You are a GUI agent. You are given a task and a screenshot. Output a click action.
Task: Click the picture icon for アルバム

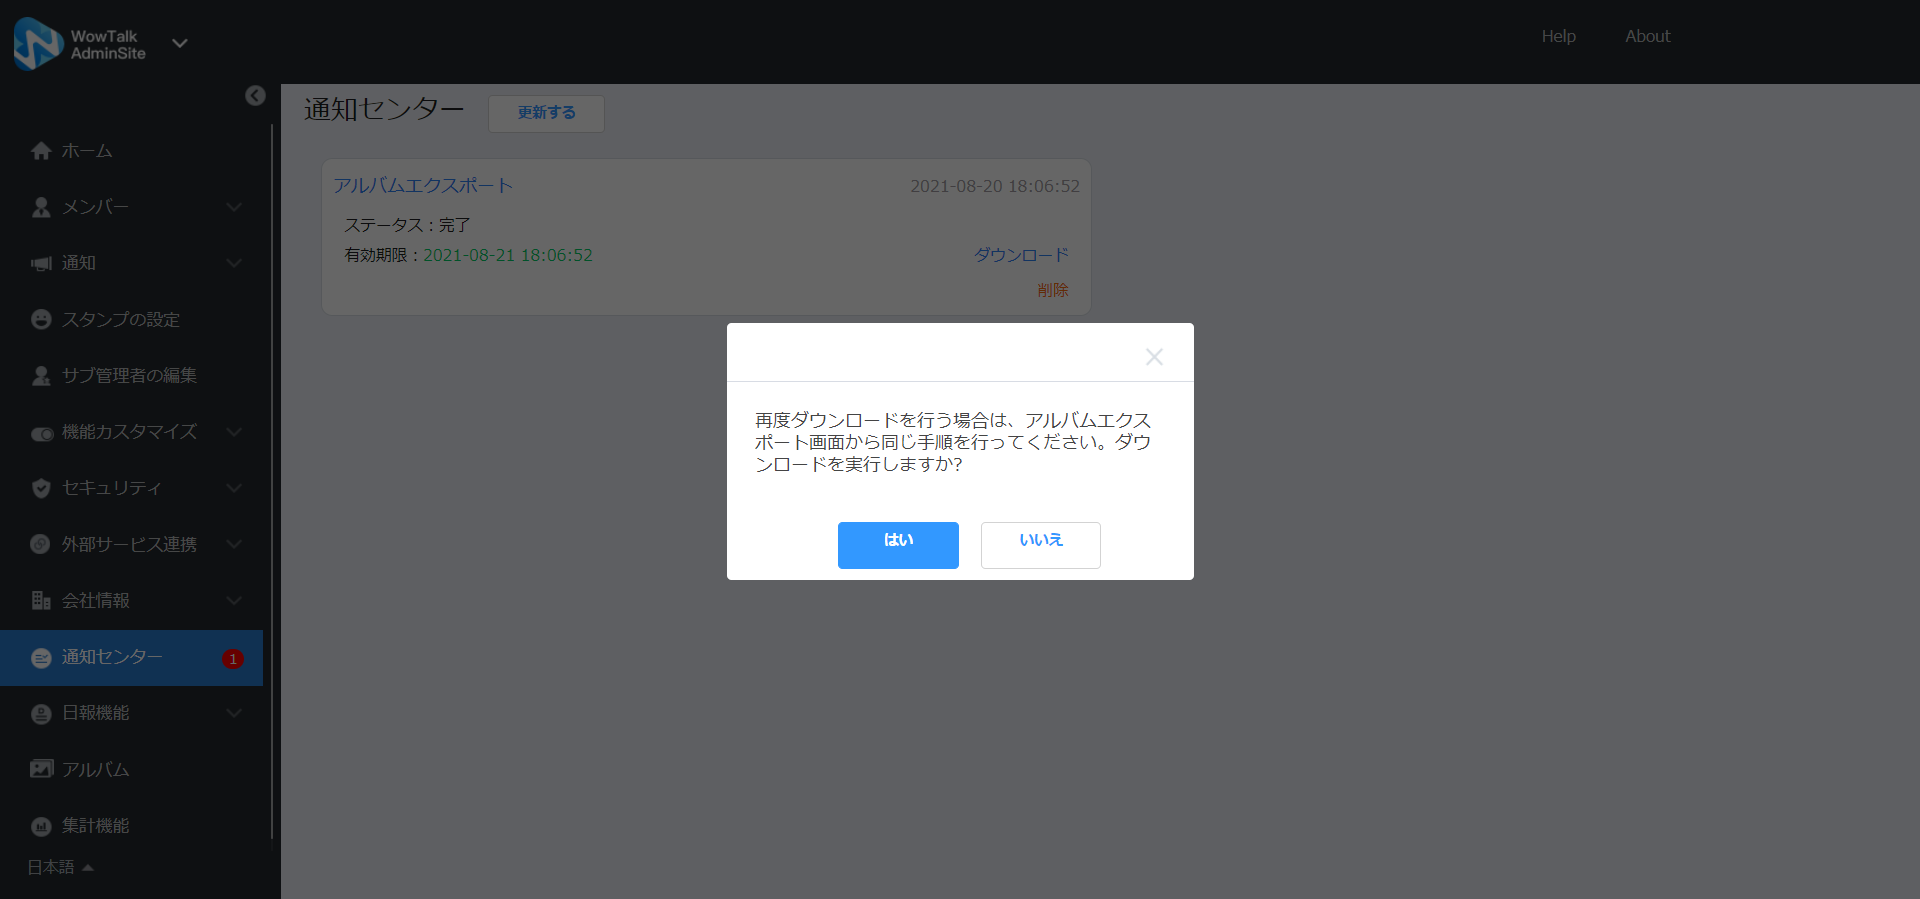[41, 769]
